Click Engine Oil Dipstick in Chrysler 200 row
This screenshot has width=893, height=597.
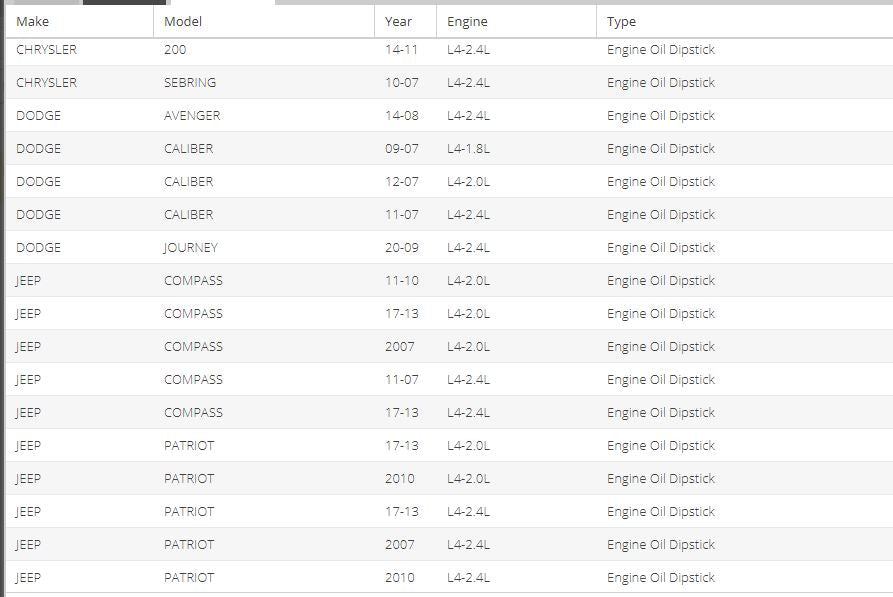pyautogui.click(x=661, y=50)
